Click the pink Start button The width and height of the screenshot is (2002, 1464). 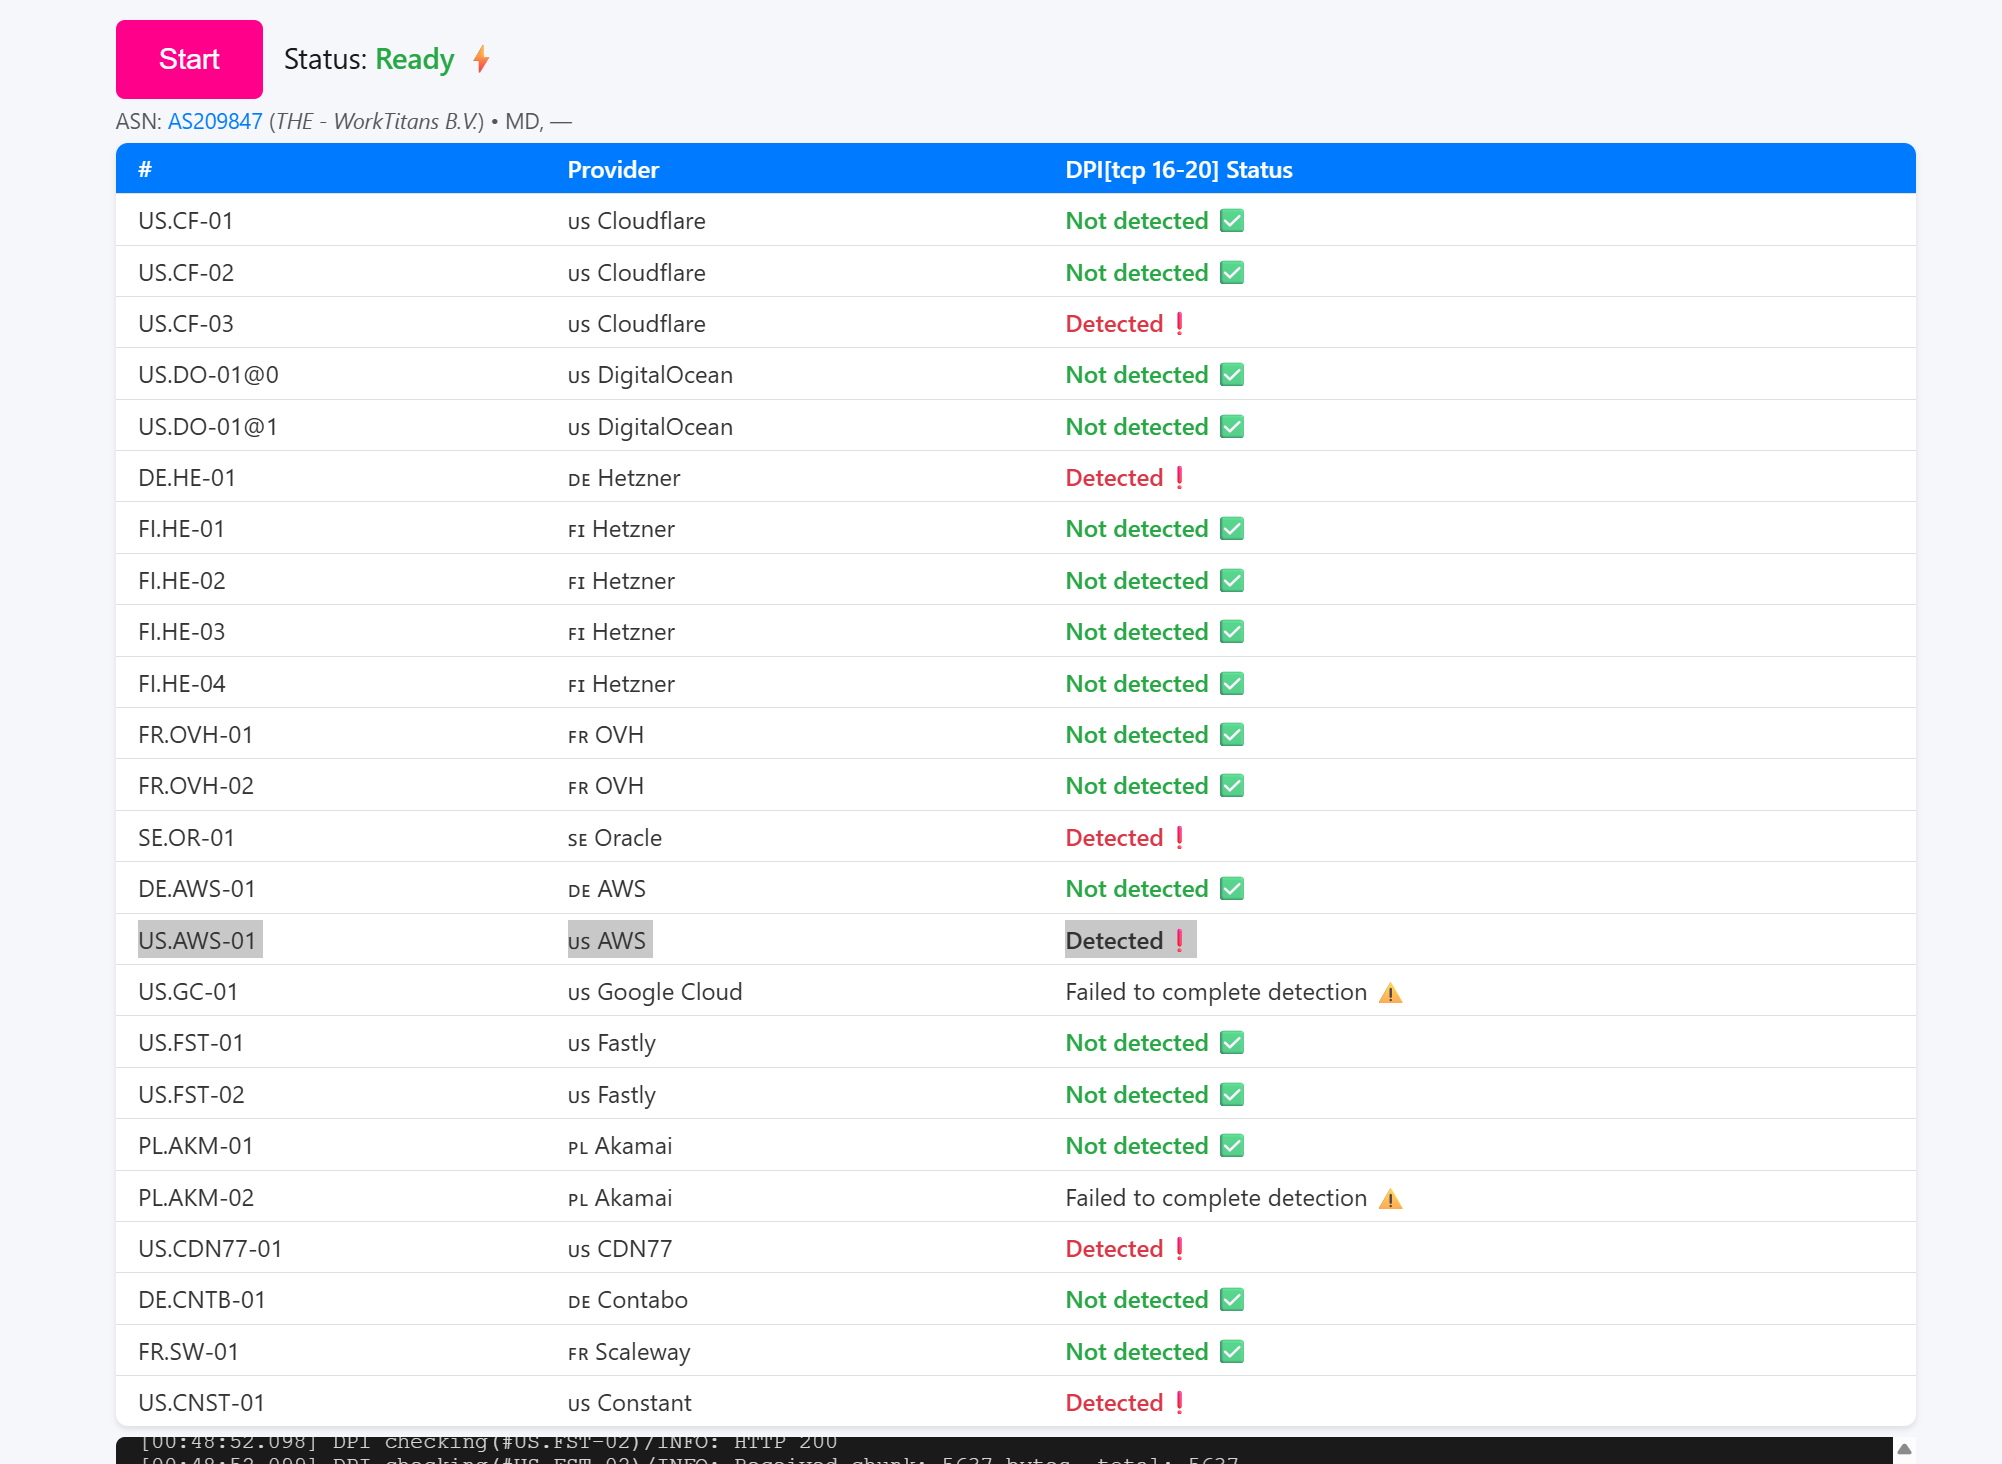[189, 59]
